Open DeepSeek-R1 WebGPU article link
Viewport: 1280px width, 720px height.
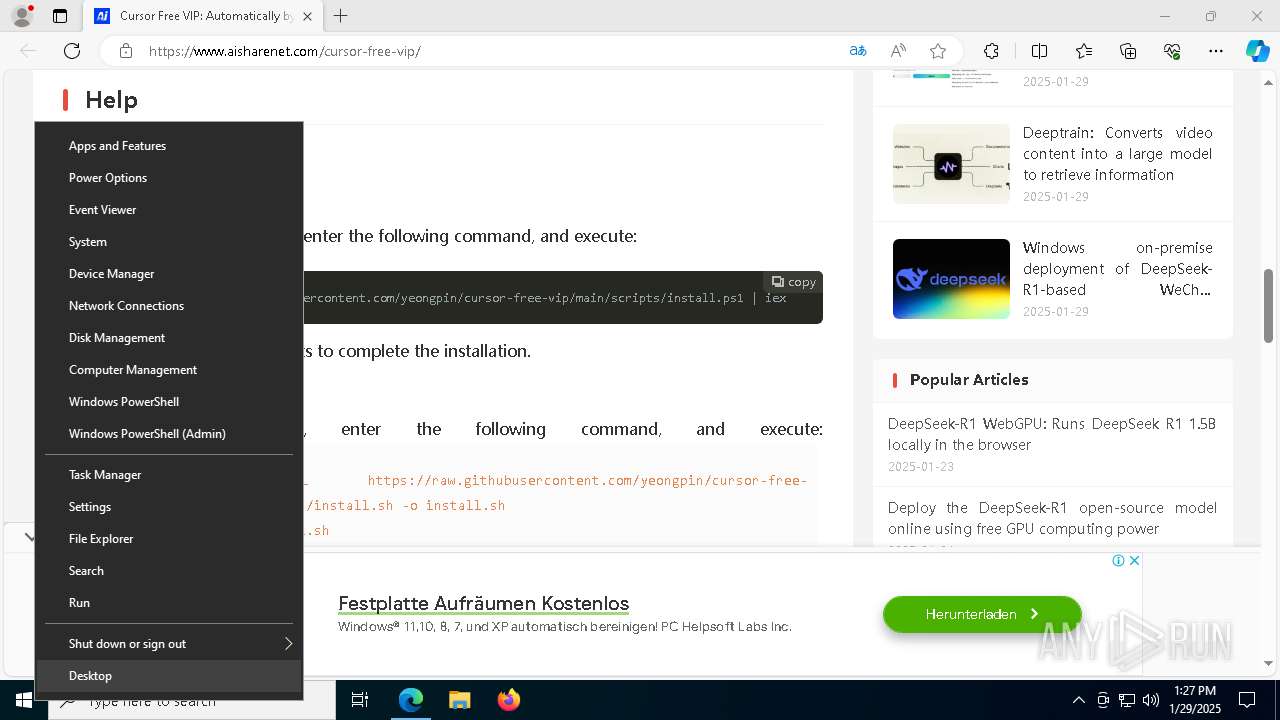click(x=1052, y=434)
